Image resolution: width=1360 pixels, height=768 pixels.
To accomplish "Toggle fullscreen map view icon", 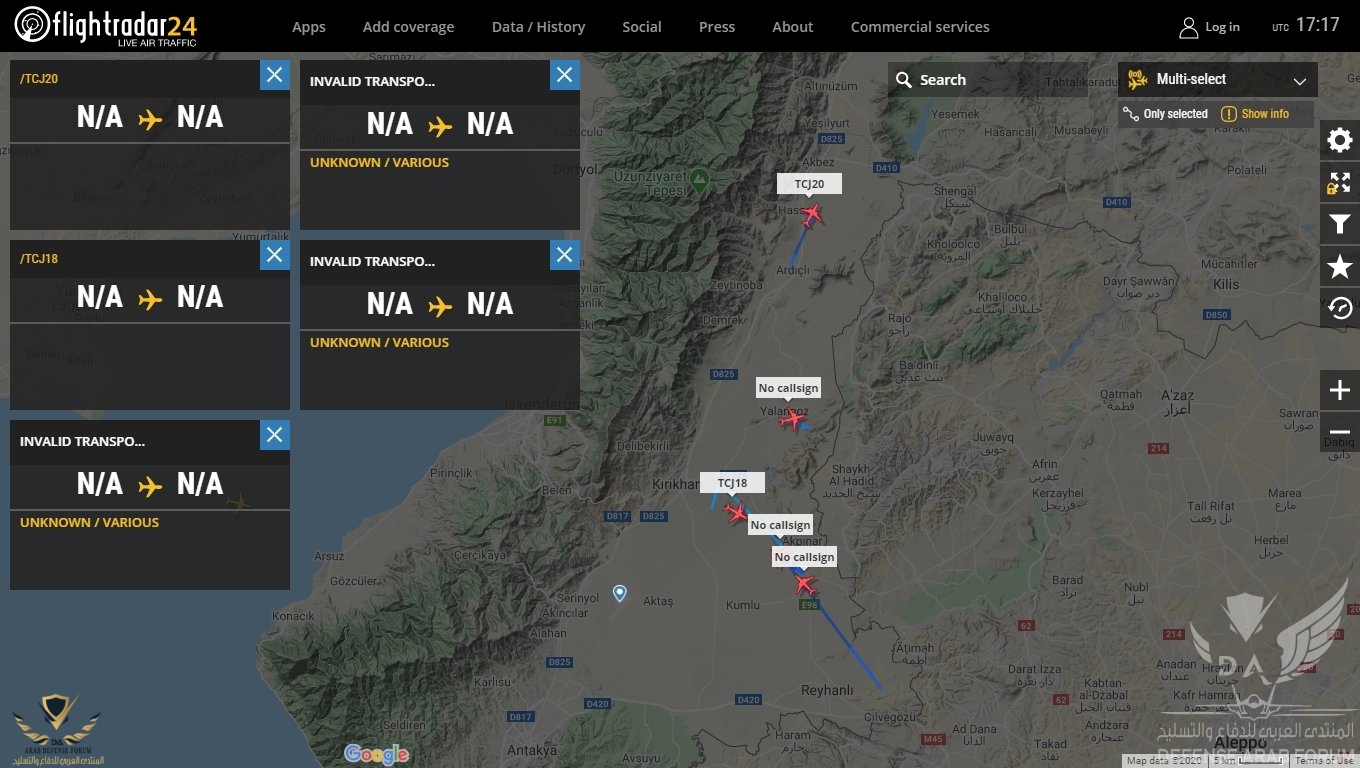I will (1340, 182).
